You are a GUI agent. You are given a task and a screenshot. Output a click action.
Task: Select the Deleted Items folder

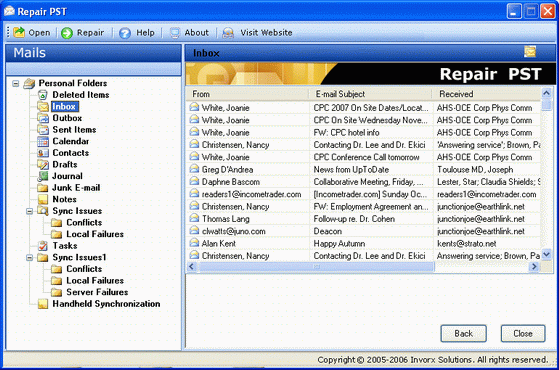pos(81,95)
